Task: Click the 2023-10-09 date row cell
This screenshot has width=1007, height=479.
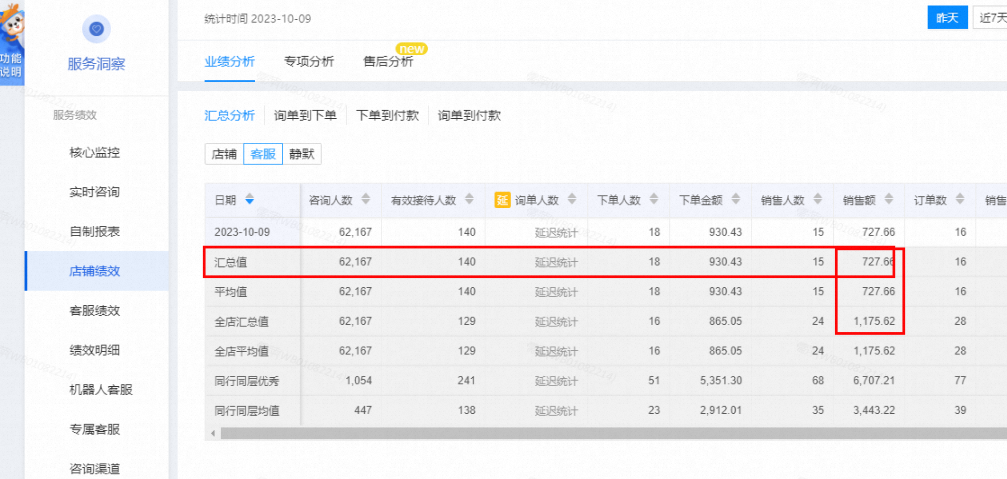Action: click(x=240, y=232)
